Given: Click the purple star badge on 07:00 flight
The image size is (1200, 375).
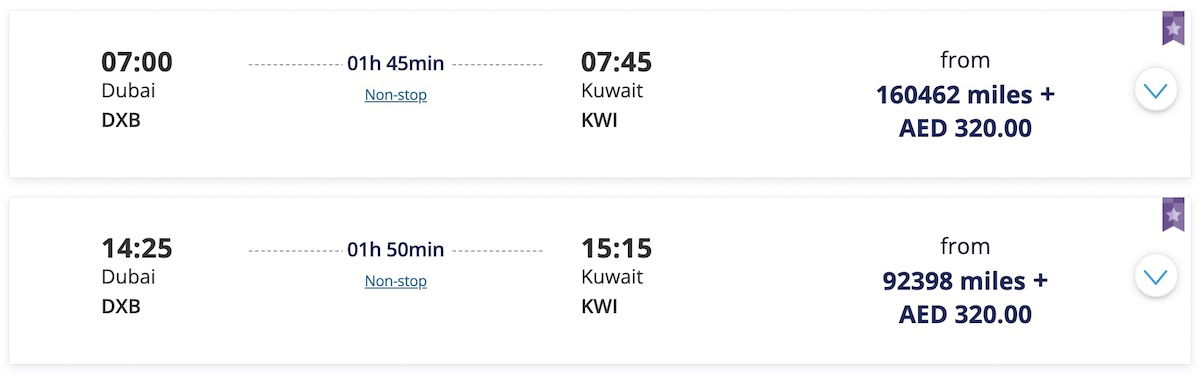Looking at the screenshot, I should [x=1173, y=29].
